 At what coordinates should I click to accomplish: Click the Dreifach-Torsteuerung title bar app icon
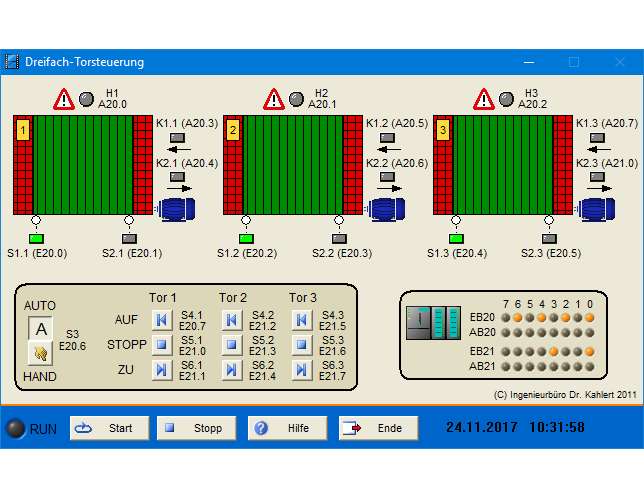pyautogui.click(x=12, y=62)
